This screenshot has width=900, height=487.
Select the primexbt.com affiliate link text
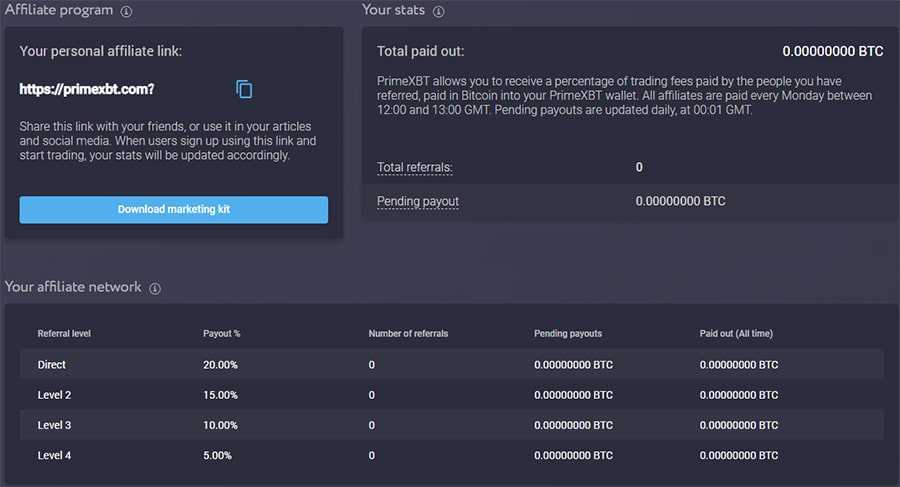pos(87,89)
